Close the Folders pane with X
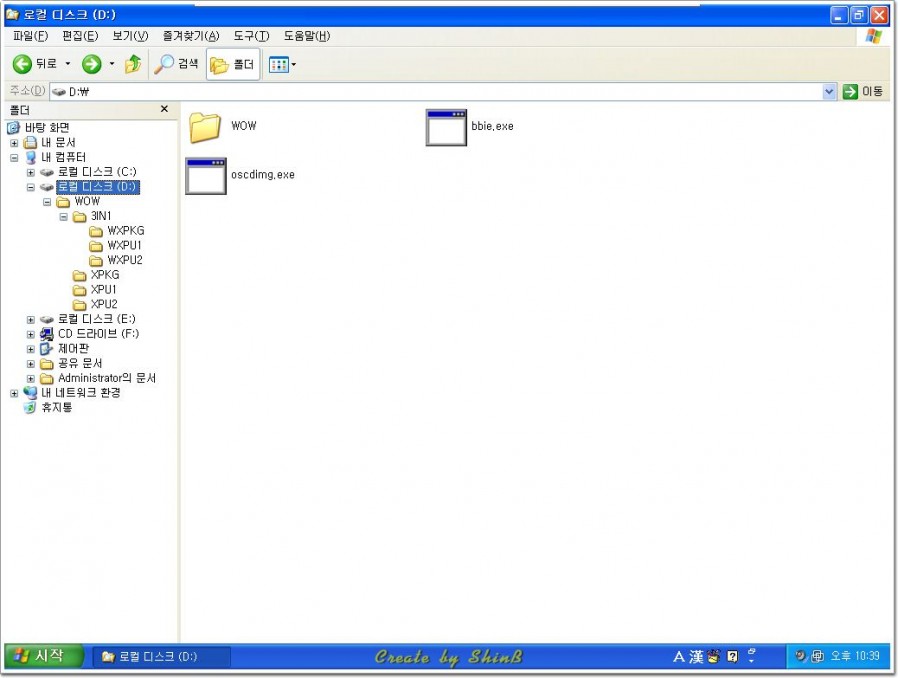900x678 pixels. click(164, 109)
